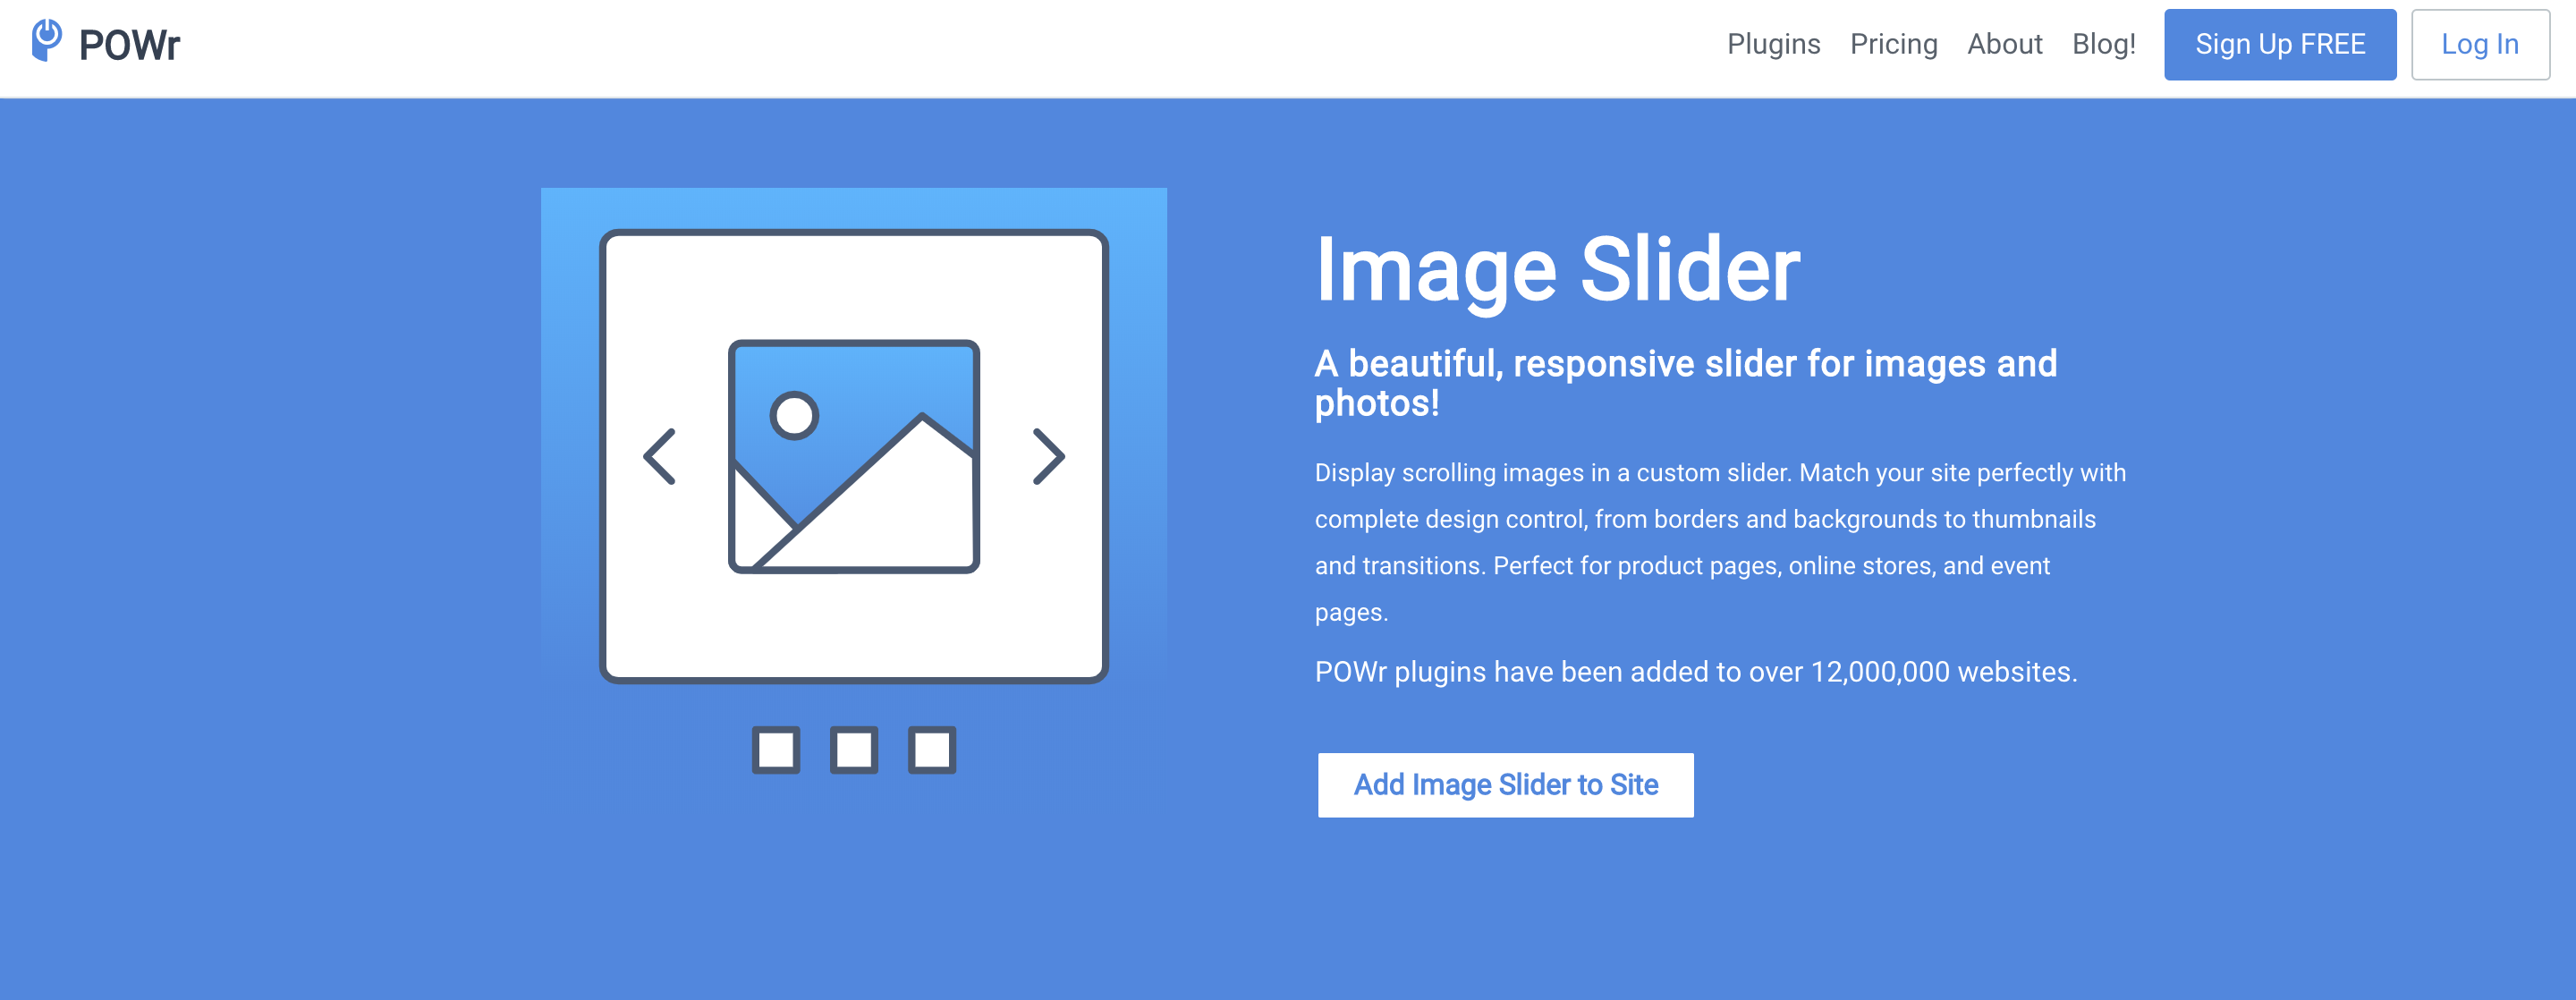
Task: Click the Add Image Slider to Site button
Action: click(1506, 782)
